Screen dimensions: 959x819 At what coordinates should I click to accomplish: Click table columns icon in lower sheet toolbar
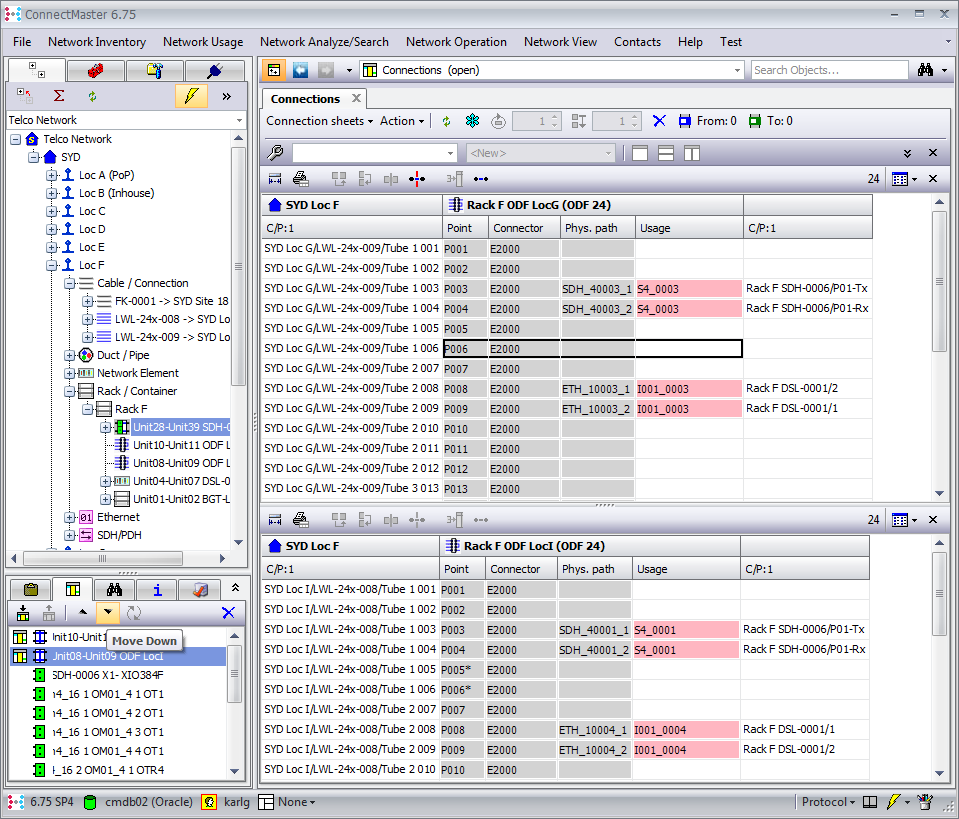click(x=900, y=520)
